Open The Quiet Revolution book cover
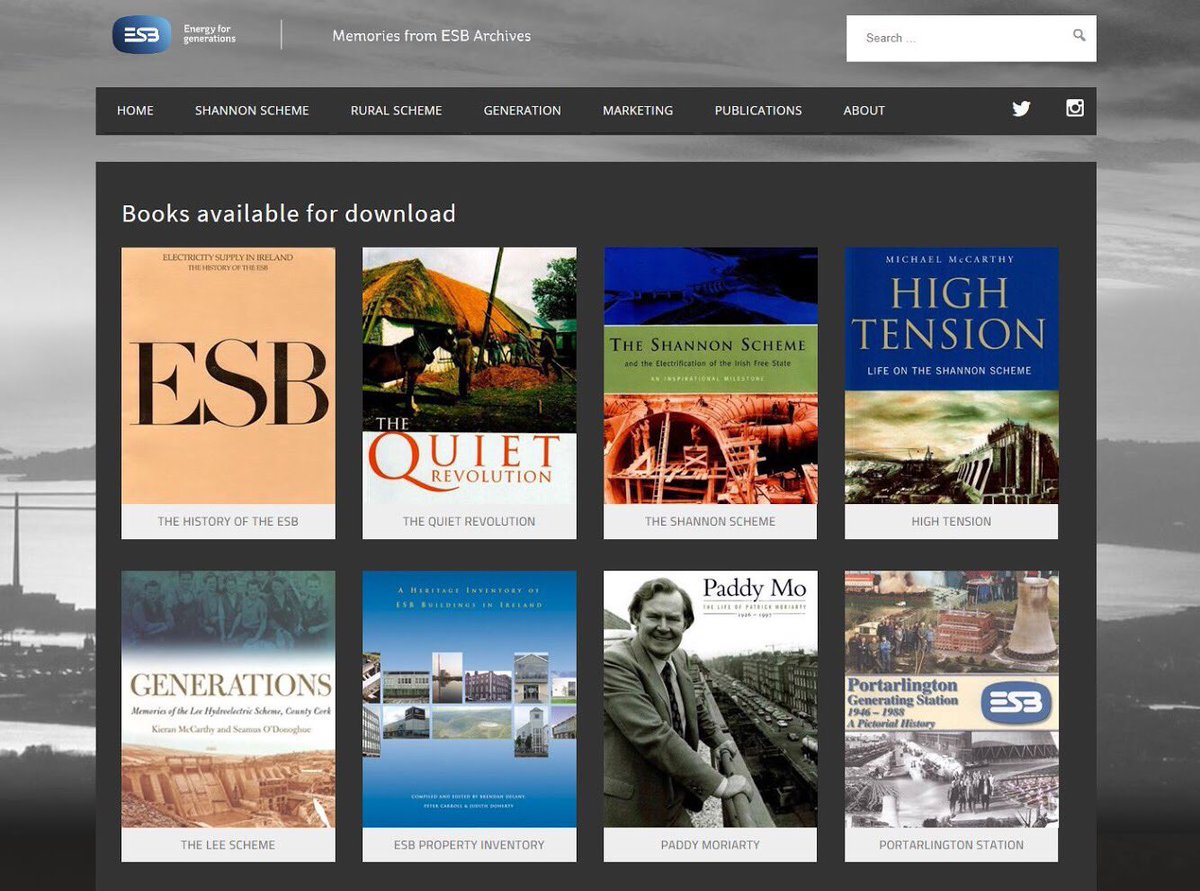Image resolution: width=1200 pixels, height=891 pixels. (469, 376)
